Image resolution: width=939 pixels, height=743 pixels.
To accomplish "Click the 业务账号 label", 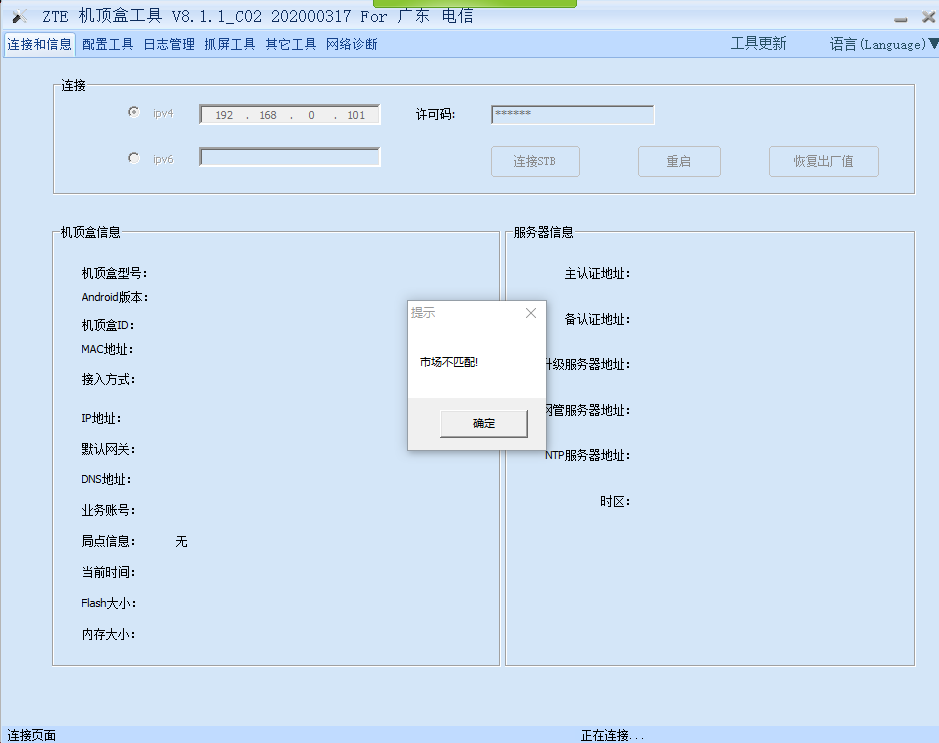I will click(108, 511).
